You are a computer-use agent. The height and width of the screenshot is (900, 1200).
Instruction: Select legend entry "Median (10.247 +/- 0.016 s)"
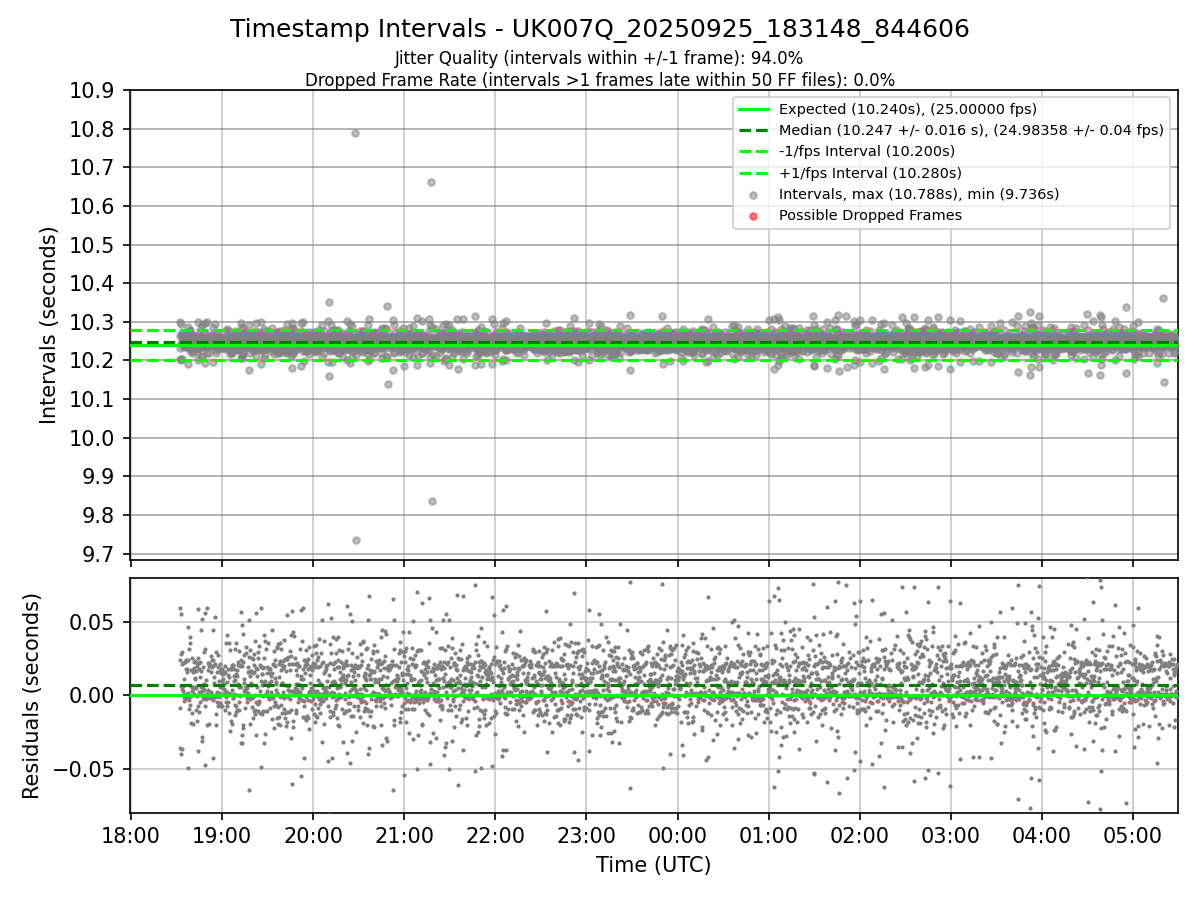[x=971, y=130]
